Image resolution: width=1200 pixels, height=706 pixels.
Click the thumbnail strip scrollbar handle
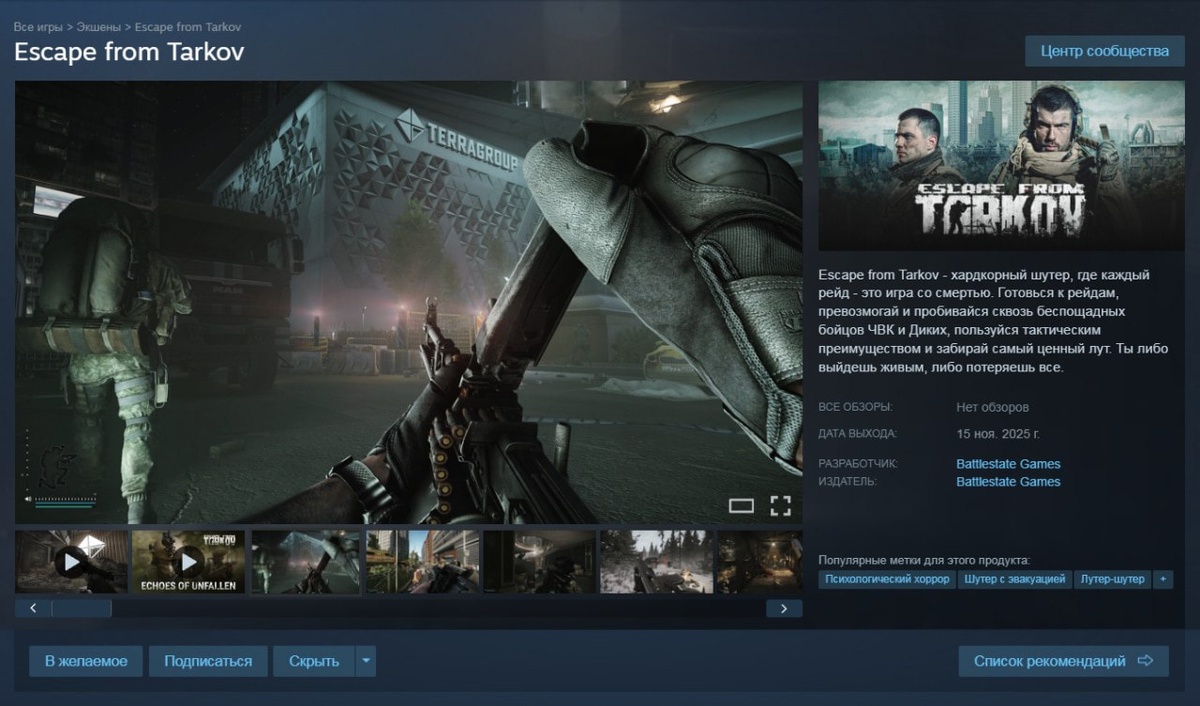[82, 608]
